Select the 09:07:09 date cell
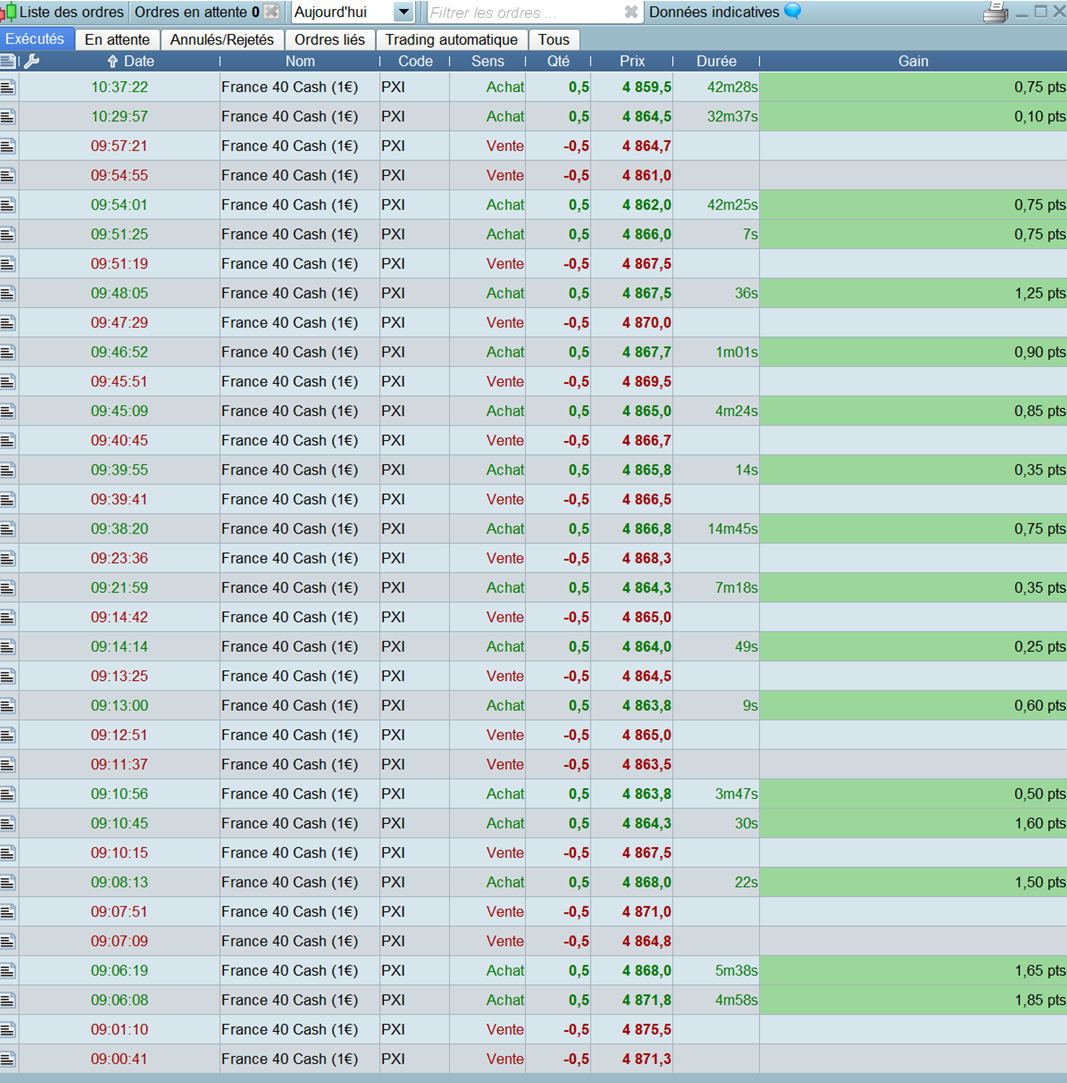The height and width of the screenshot is (1083, 1067). tap(119, 941)
